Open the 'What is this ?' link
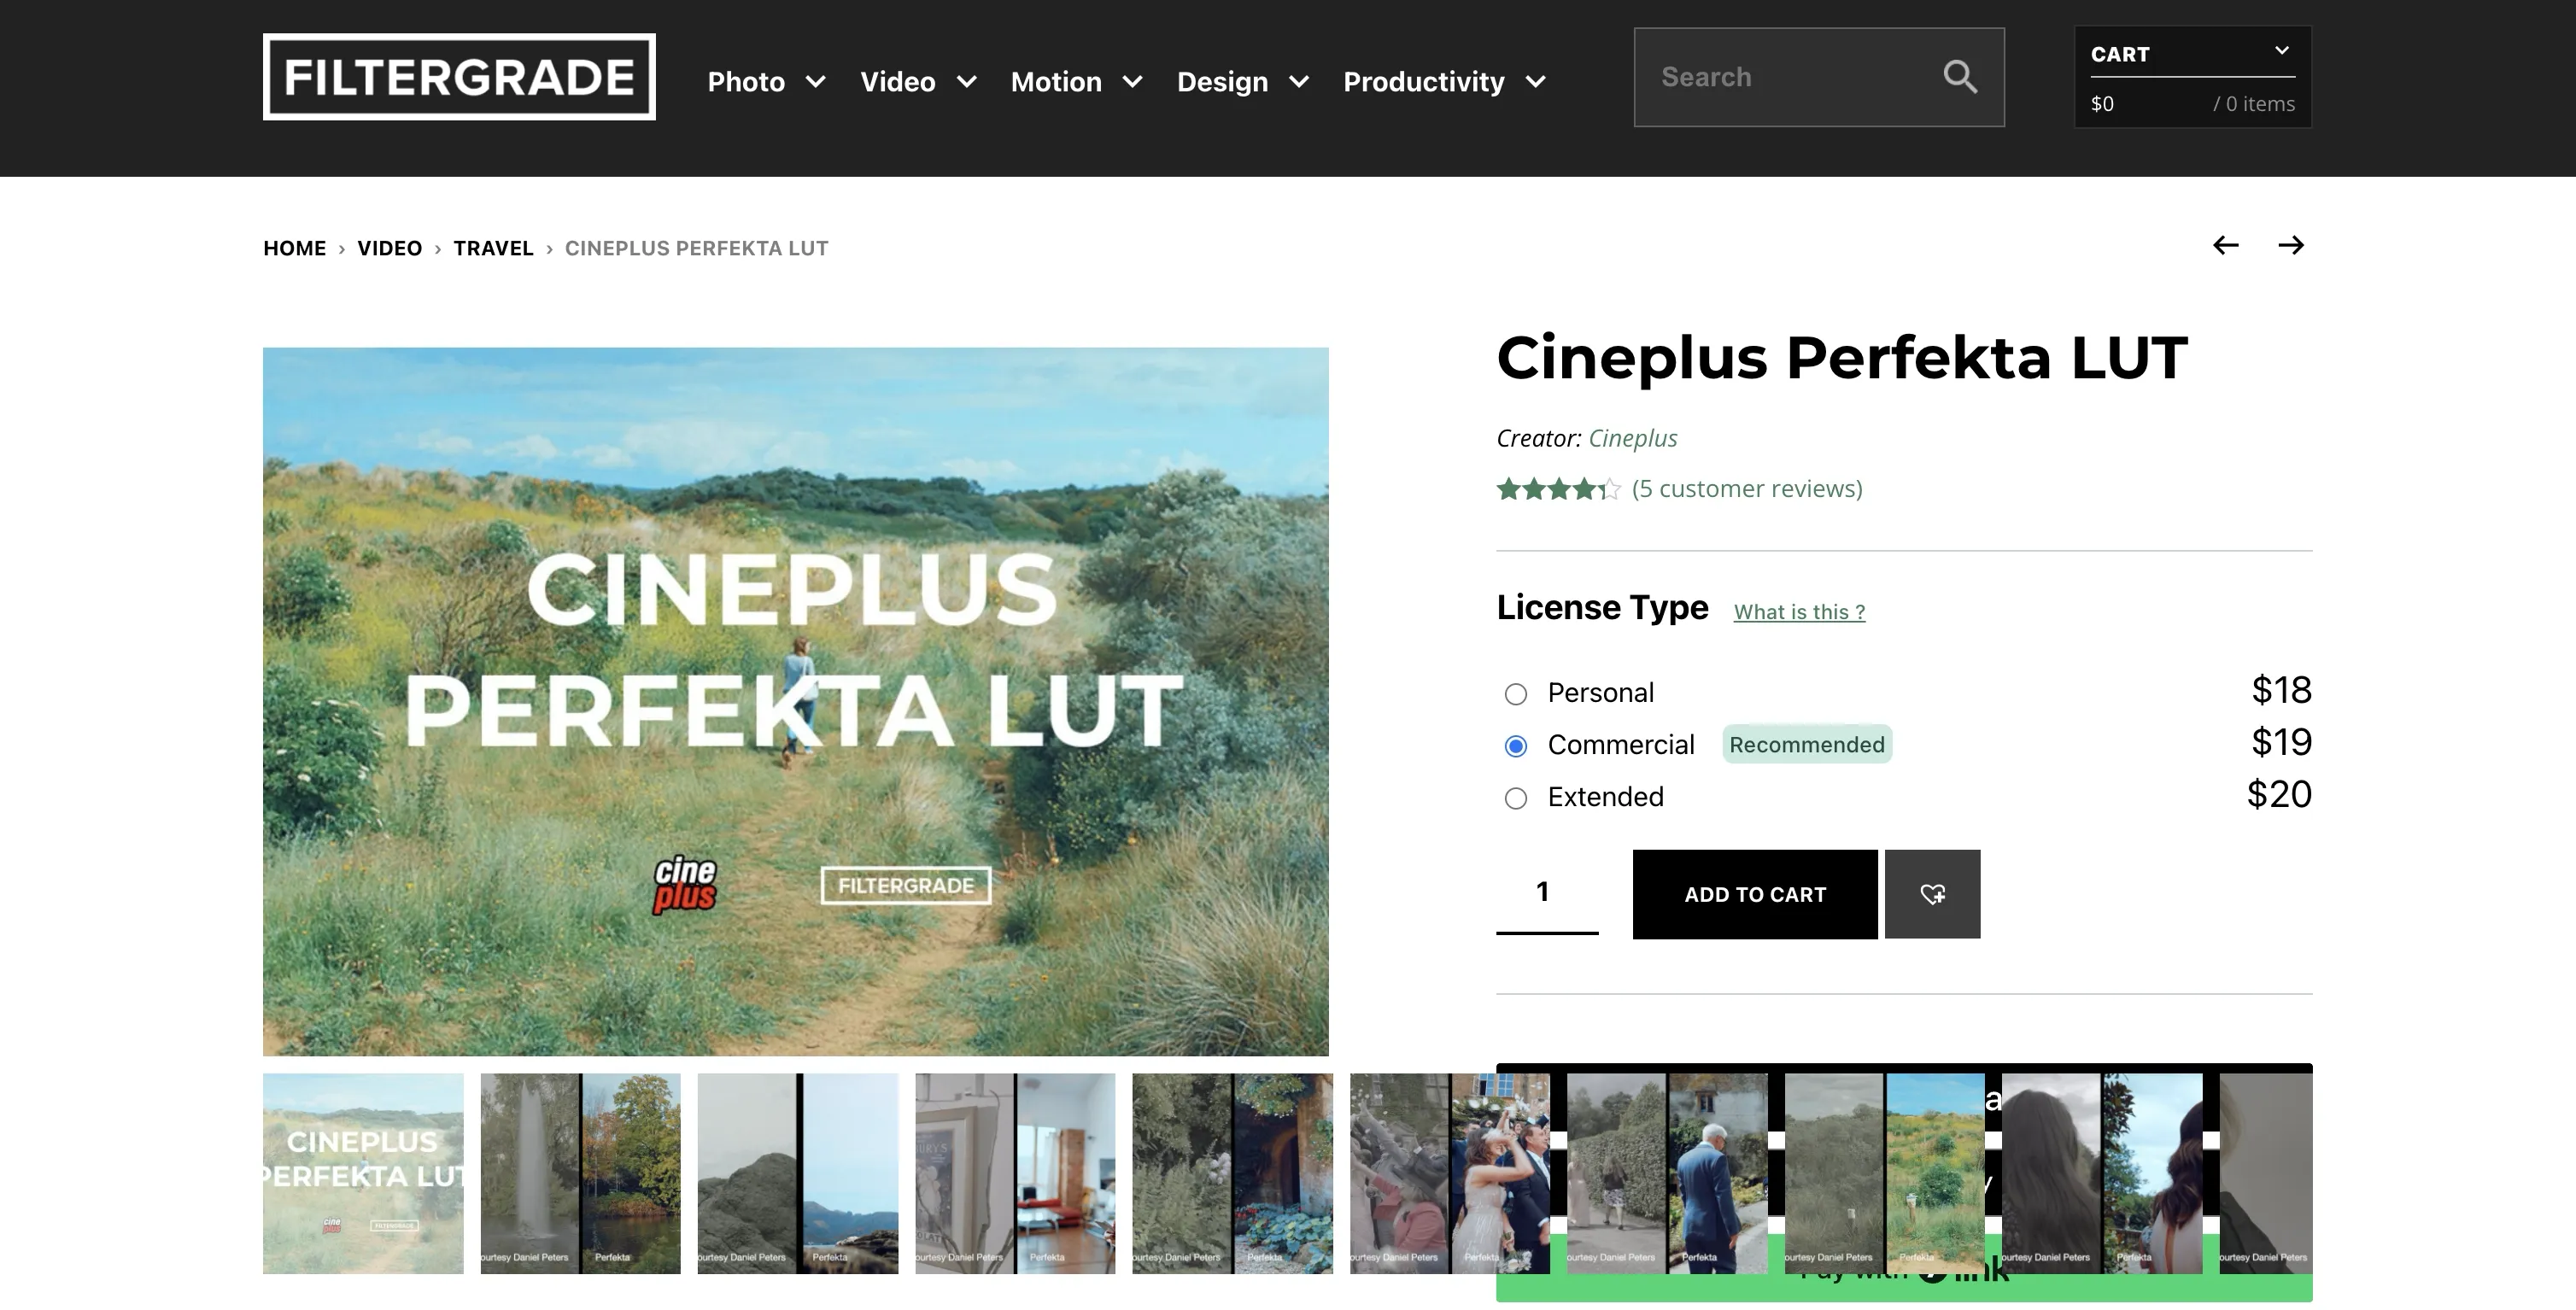The height and width of the screenshot is (1310, 2576). click(x=1799, y=612)
